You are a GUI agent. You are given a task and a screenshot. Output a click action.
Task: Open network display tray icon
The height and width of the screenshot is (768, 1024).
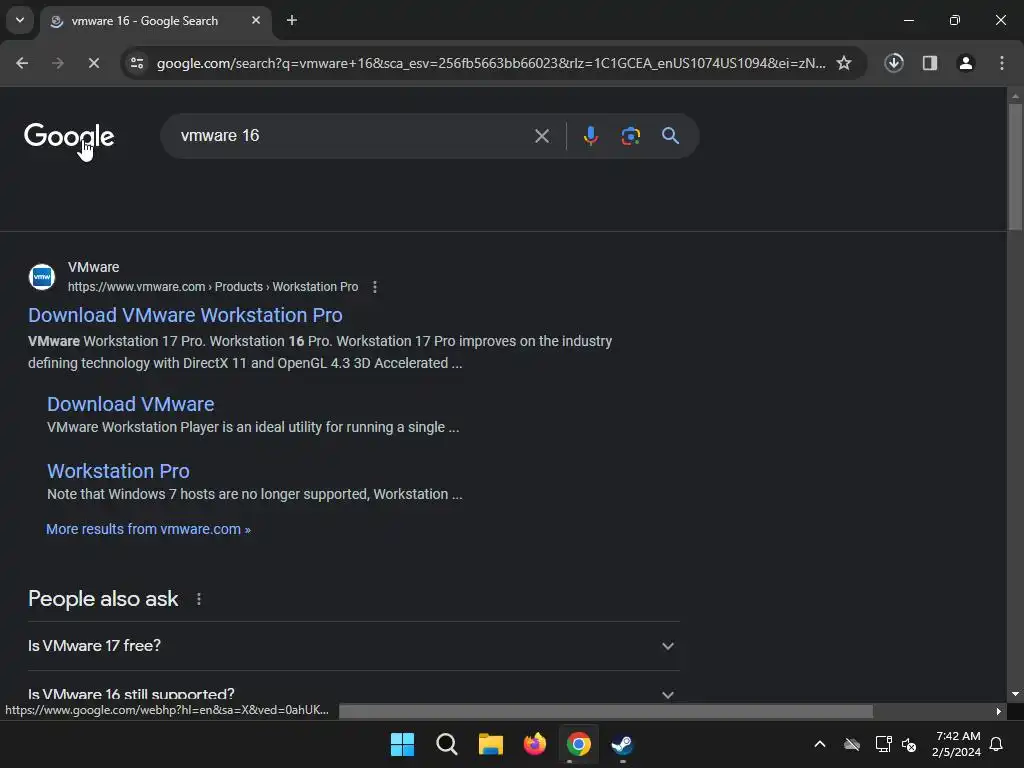point(883,744)
